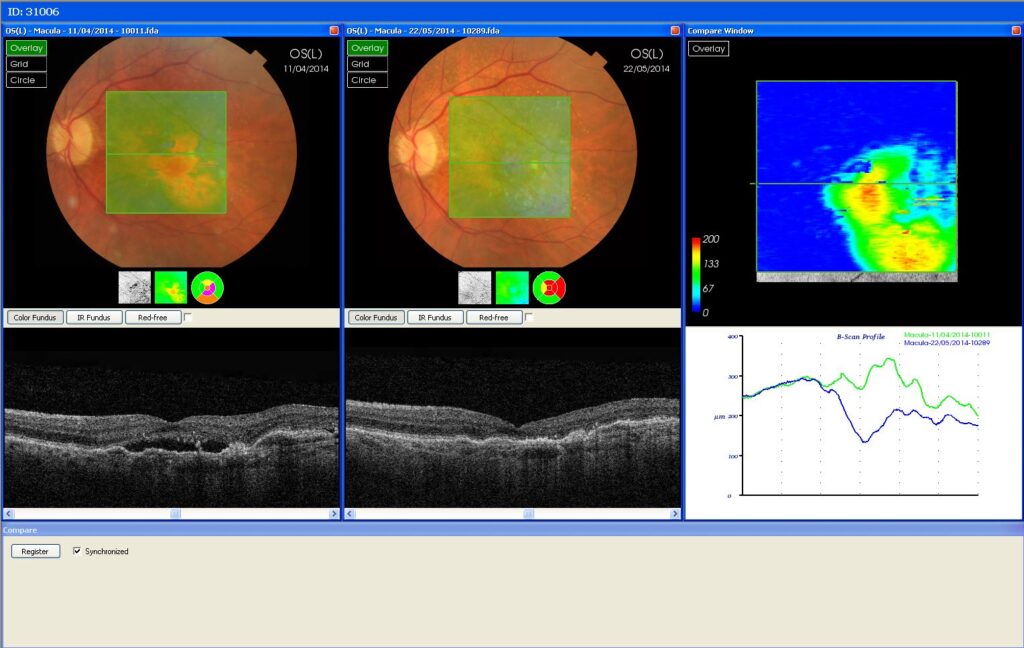
Task: Close the Compare Window
Action: coord(1016,31)
